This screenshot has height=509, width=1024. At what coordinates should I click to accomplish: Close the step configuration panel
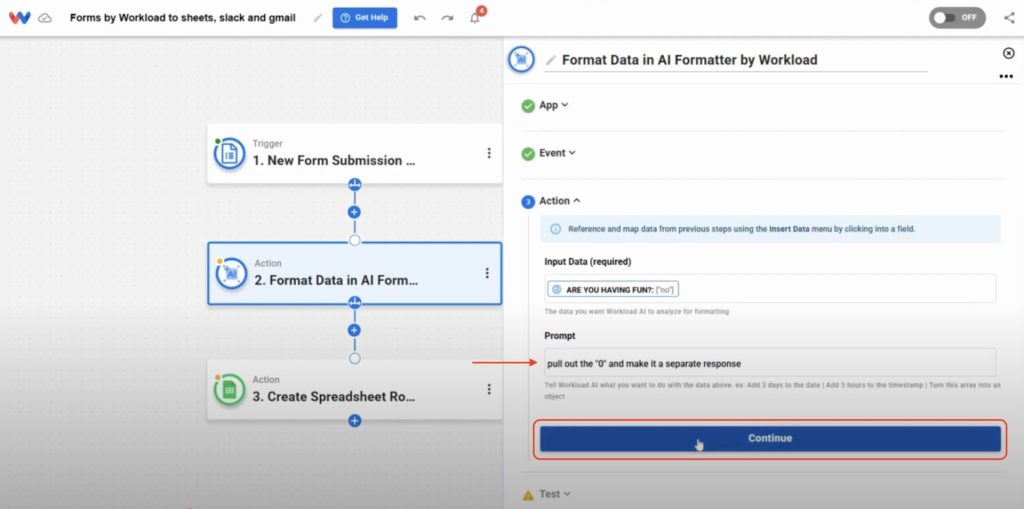(x=1008, y=53)
